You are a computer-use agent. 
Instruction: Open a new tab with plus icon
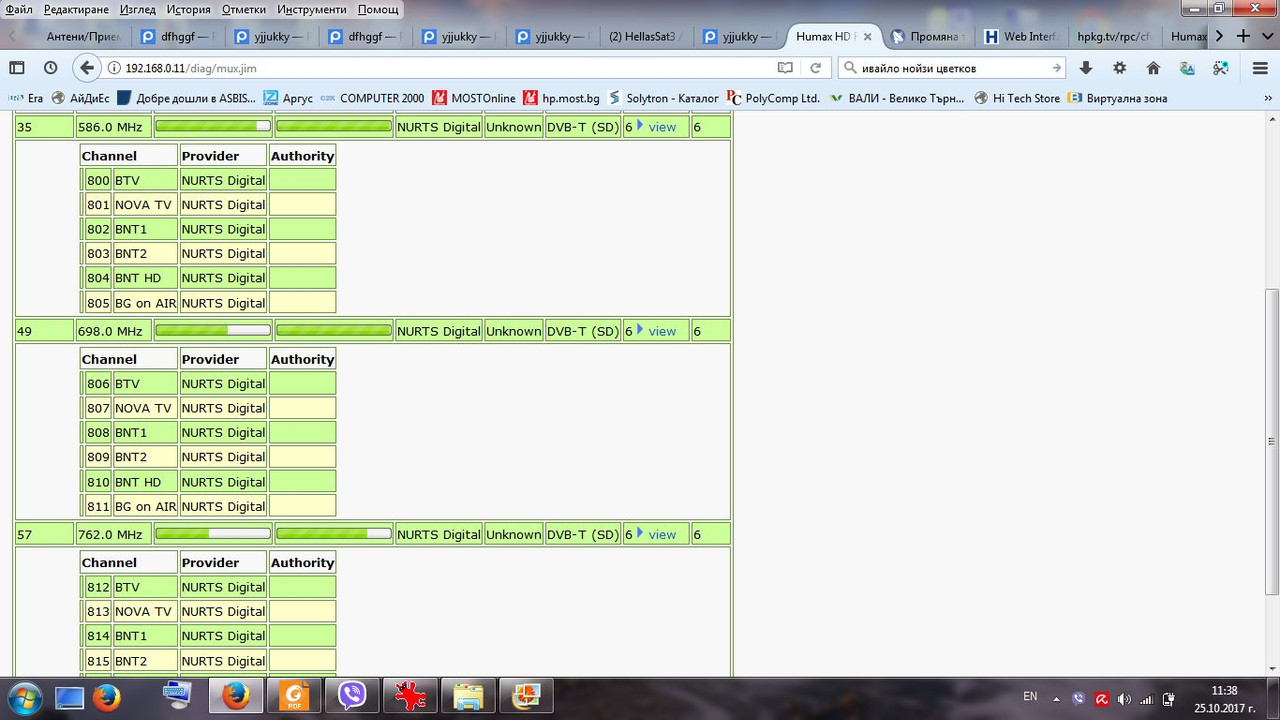pyautogui.click(x=1243, y=36)
